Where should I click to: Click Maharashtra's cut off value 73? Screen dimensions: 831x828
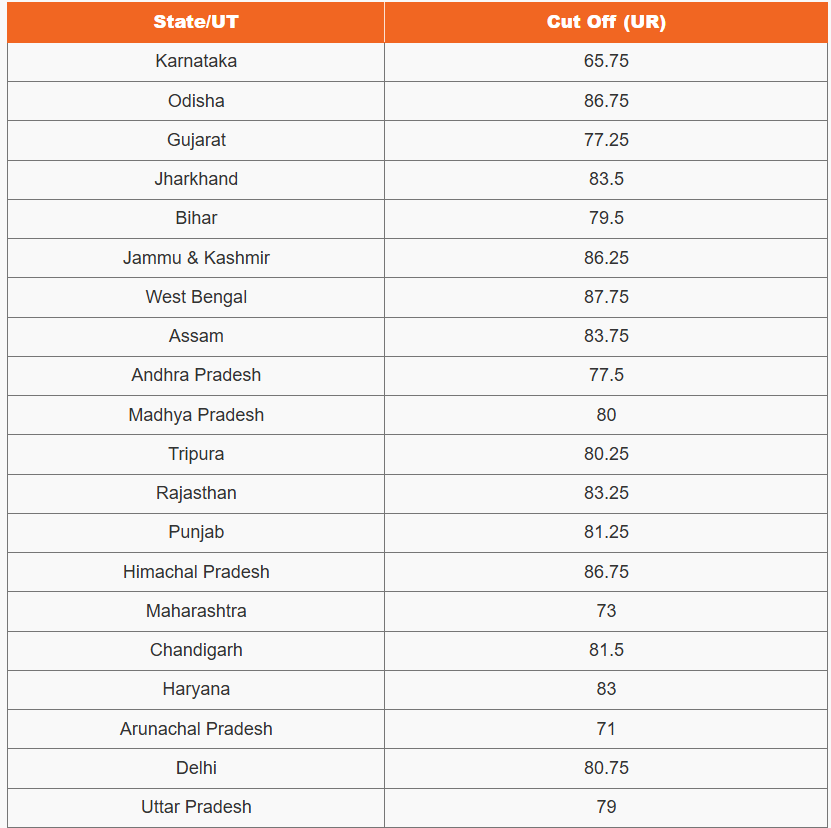click(x=606, y=611)
